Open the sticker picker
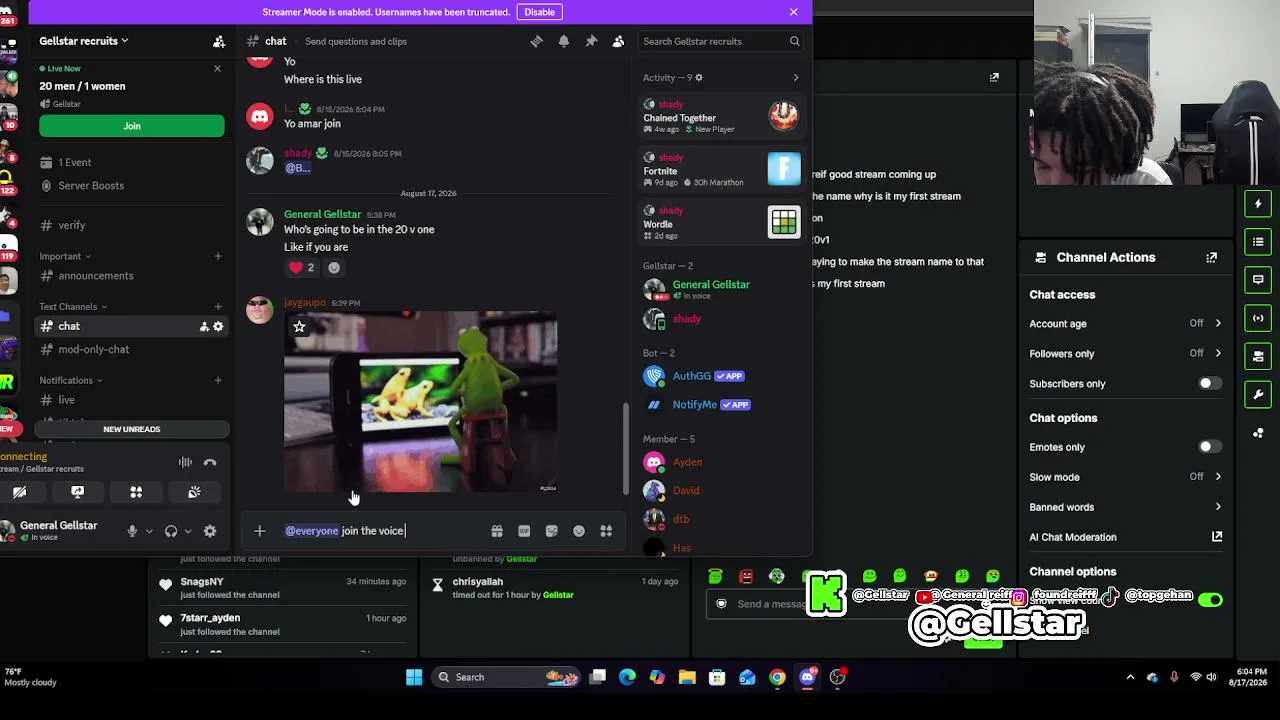Screen dimensions: 1280x720 pos(551,531)
